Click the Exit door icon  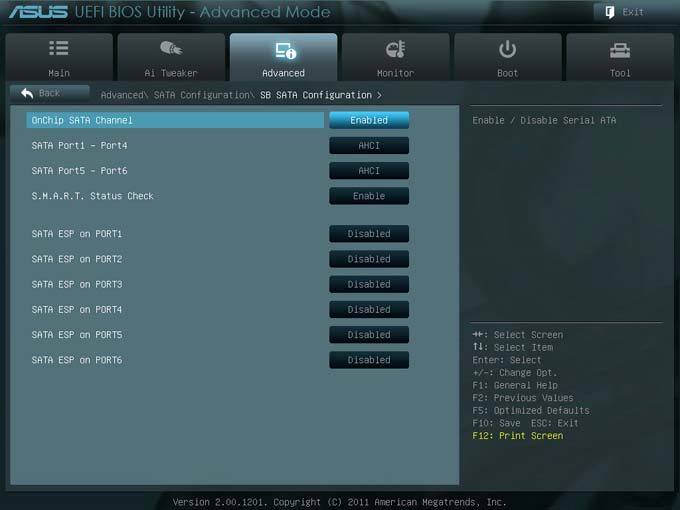[x=610, y=12]
